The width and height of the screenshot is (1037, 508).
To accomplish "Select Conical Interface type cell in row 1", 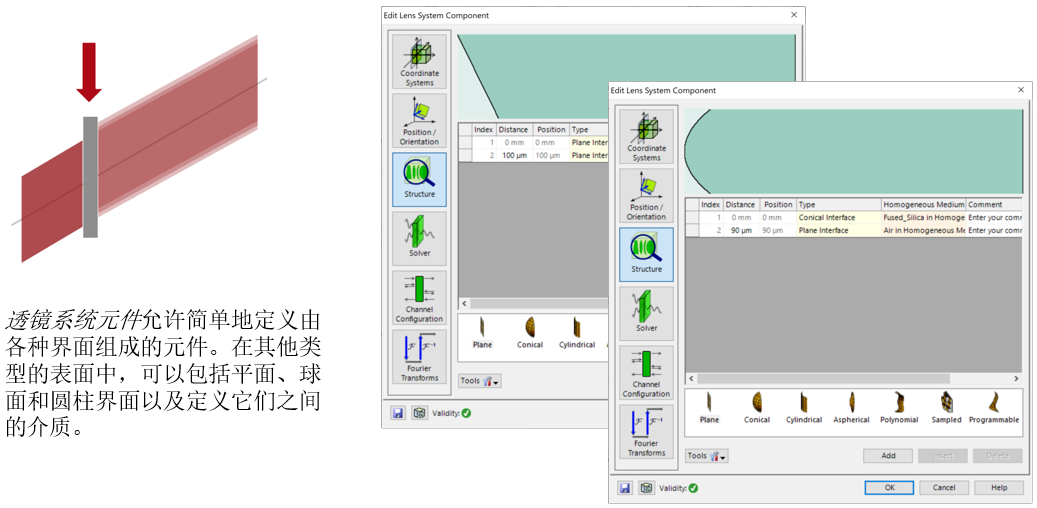I will pyautogui.click(x=837, y=217).
